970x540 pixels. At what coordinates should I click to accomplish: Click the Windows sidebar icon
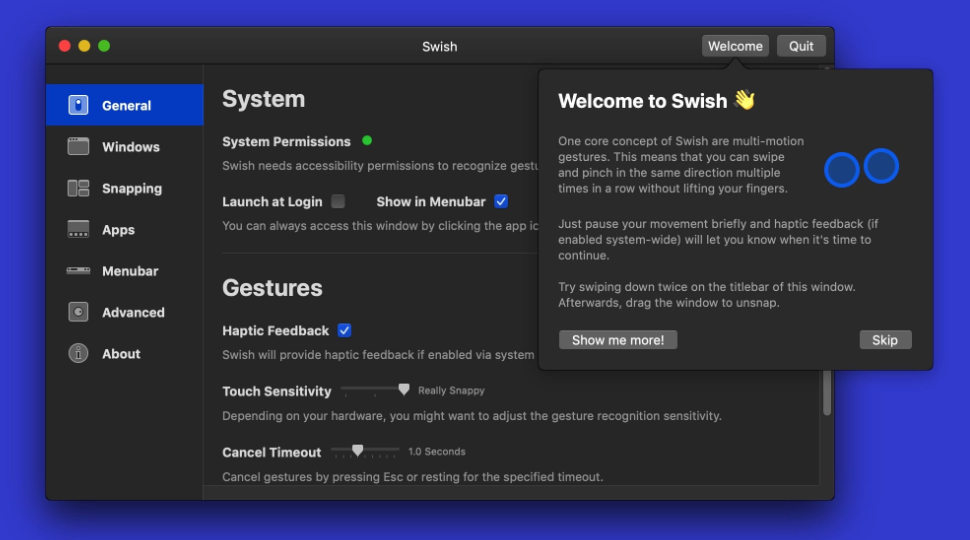[78, 147]
